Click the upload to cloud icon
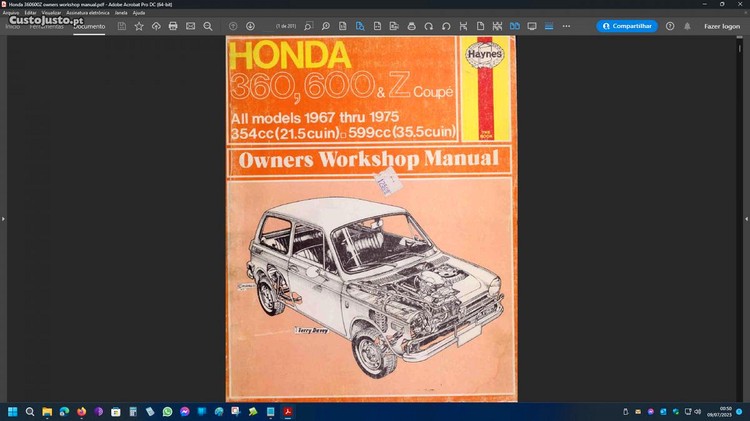This screenshot has width=750, height=421. pyautogui.click(x=156, y=26)
